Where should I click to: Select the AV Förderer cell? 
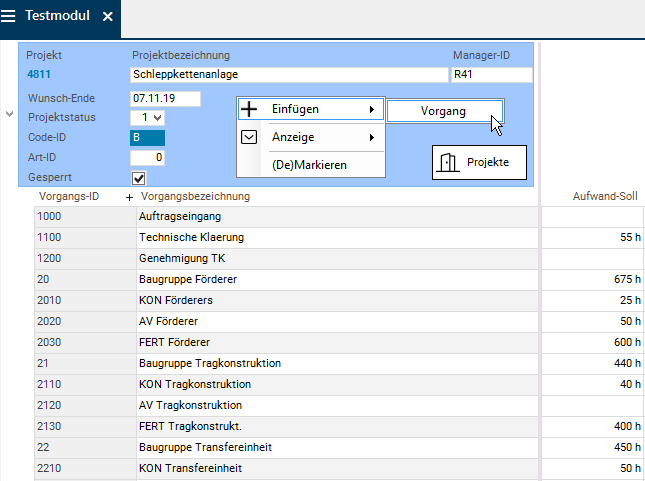337,321
